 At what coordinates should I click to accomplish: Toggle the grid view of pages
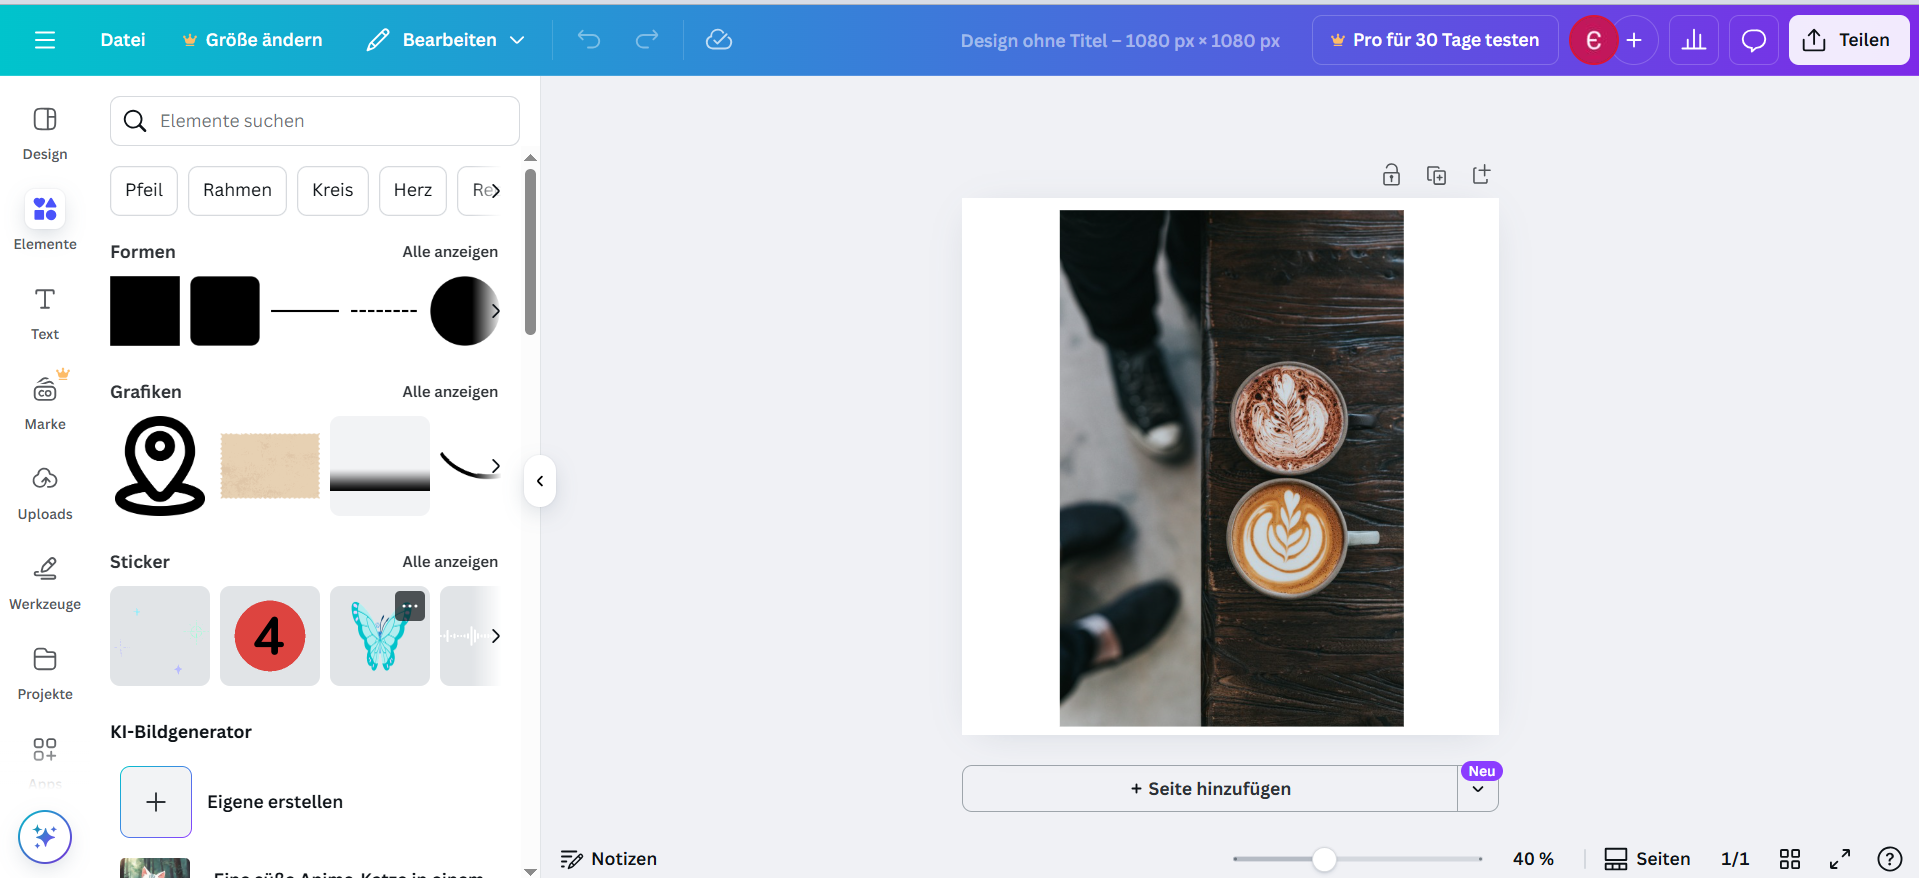pyautogui.click(x=1789, y=859)
